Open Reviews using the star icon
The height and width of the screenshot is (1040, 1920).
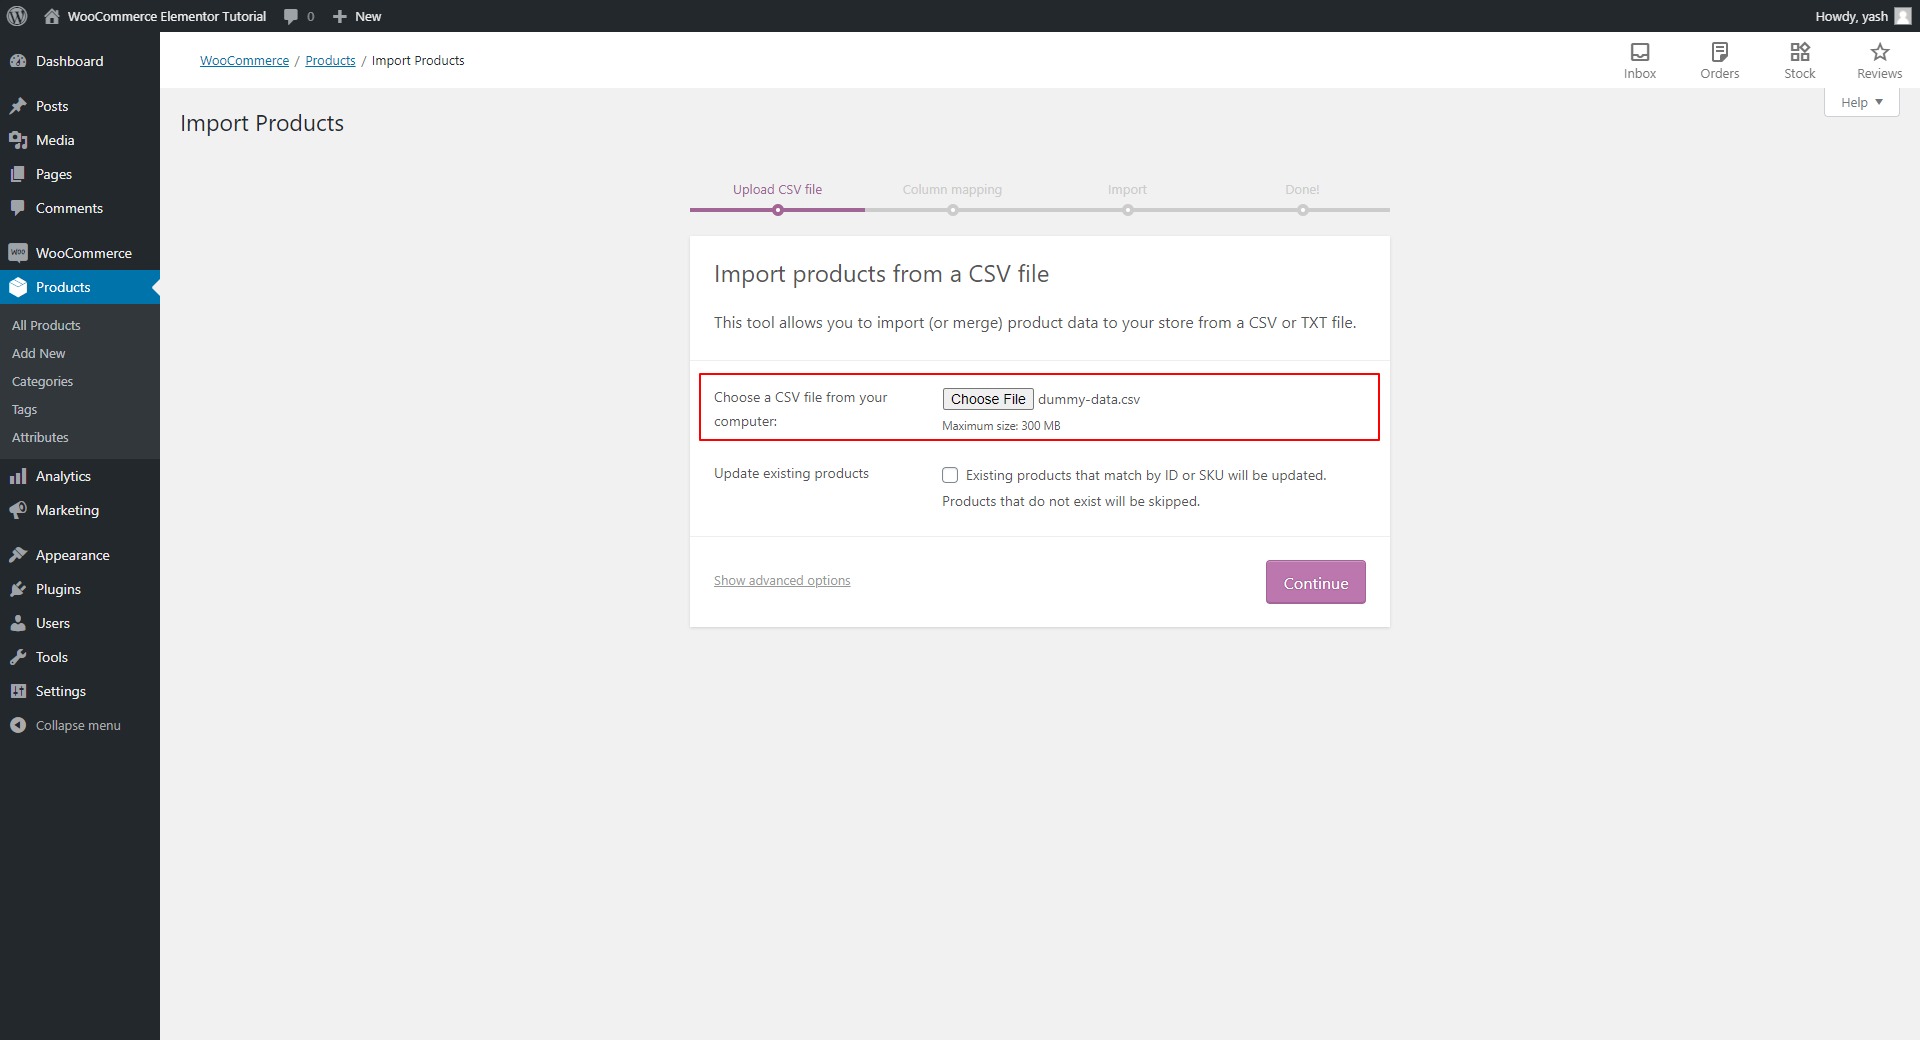(x=1879, y=60)
